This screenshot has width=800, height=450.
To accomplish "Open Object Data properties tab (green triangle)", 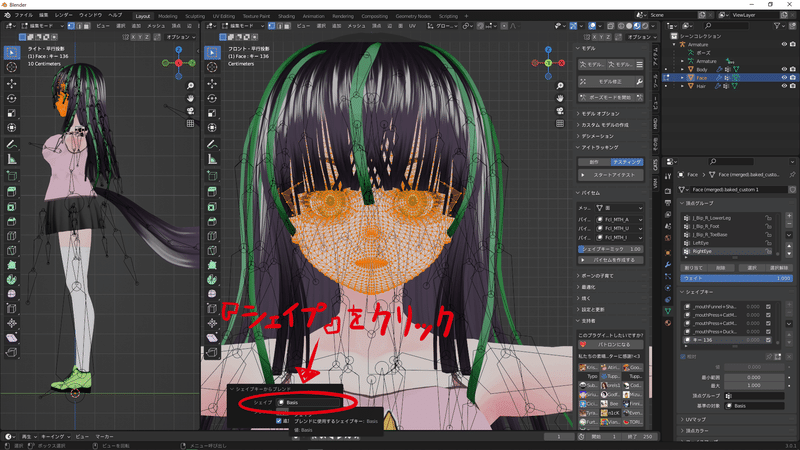I will [668, 311].
